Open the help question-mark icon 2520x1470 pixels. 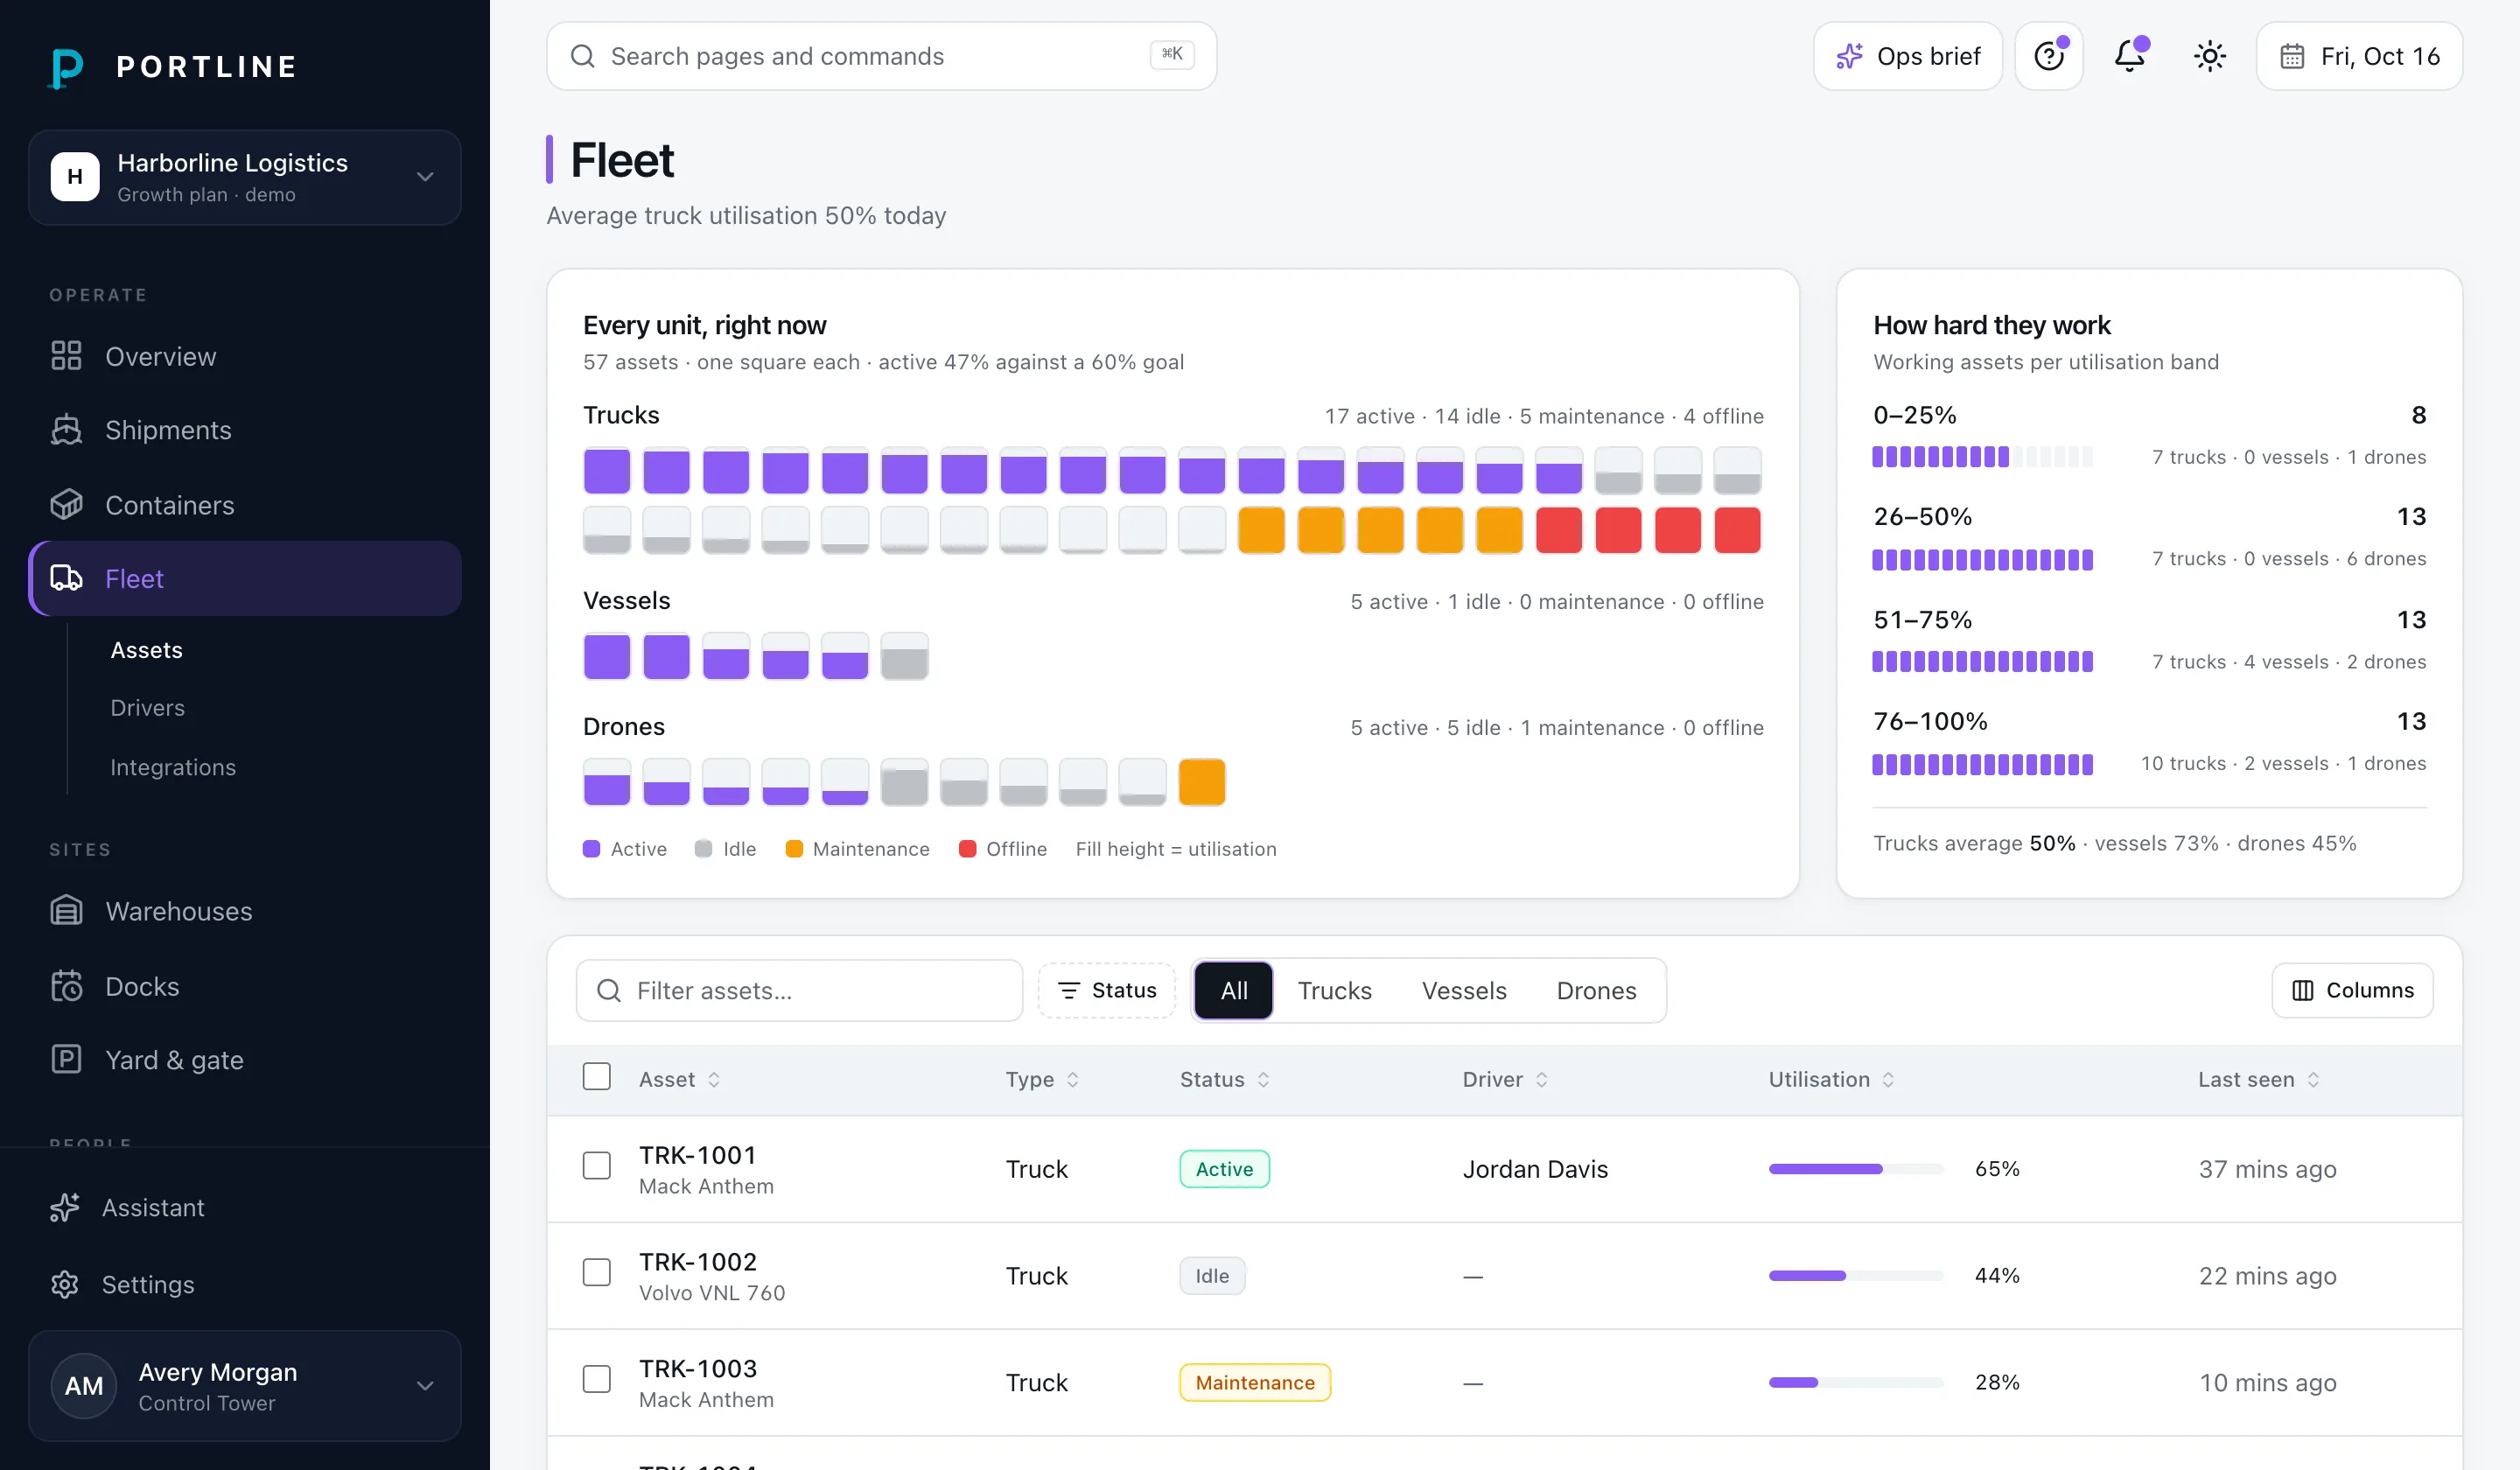[x=2049, y=56]
